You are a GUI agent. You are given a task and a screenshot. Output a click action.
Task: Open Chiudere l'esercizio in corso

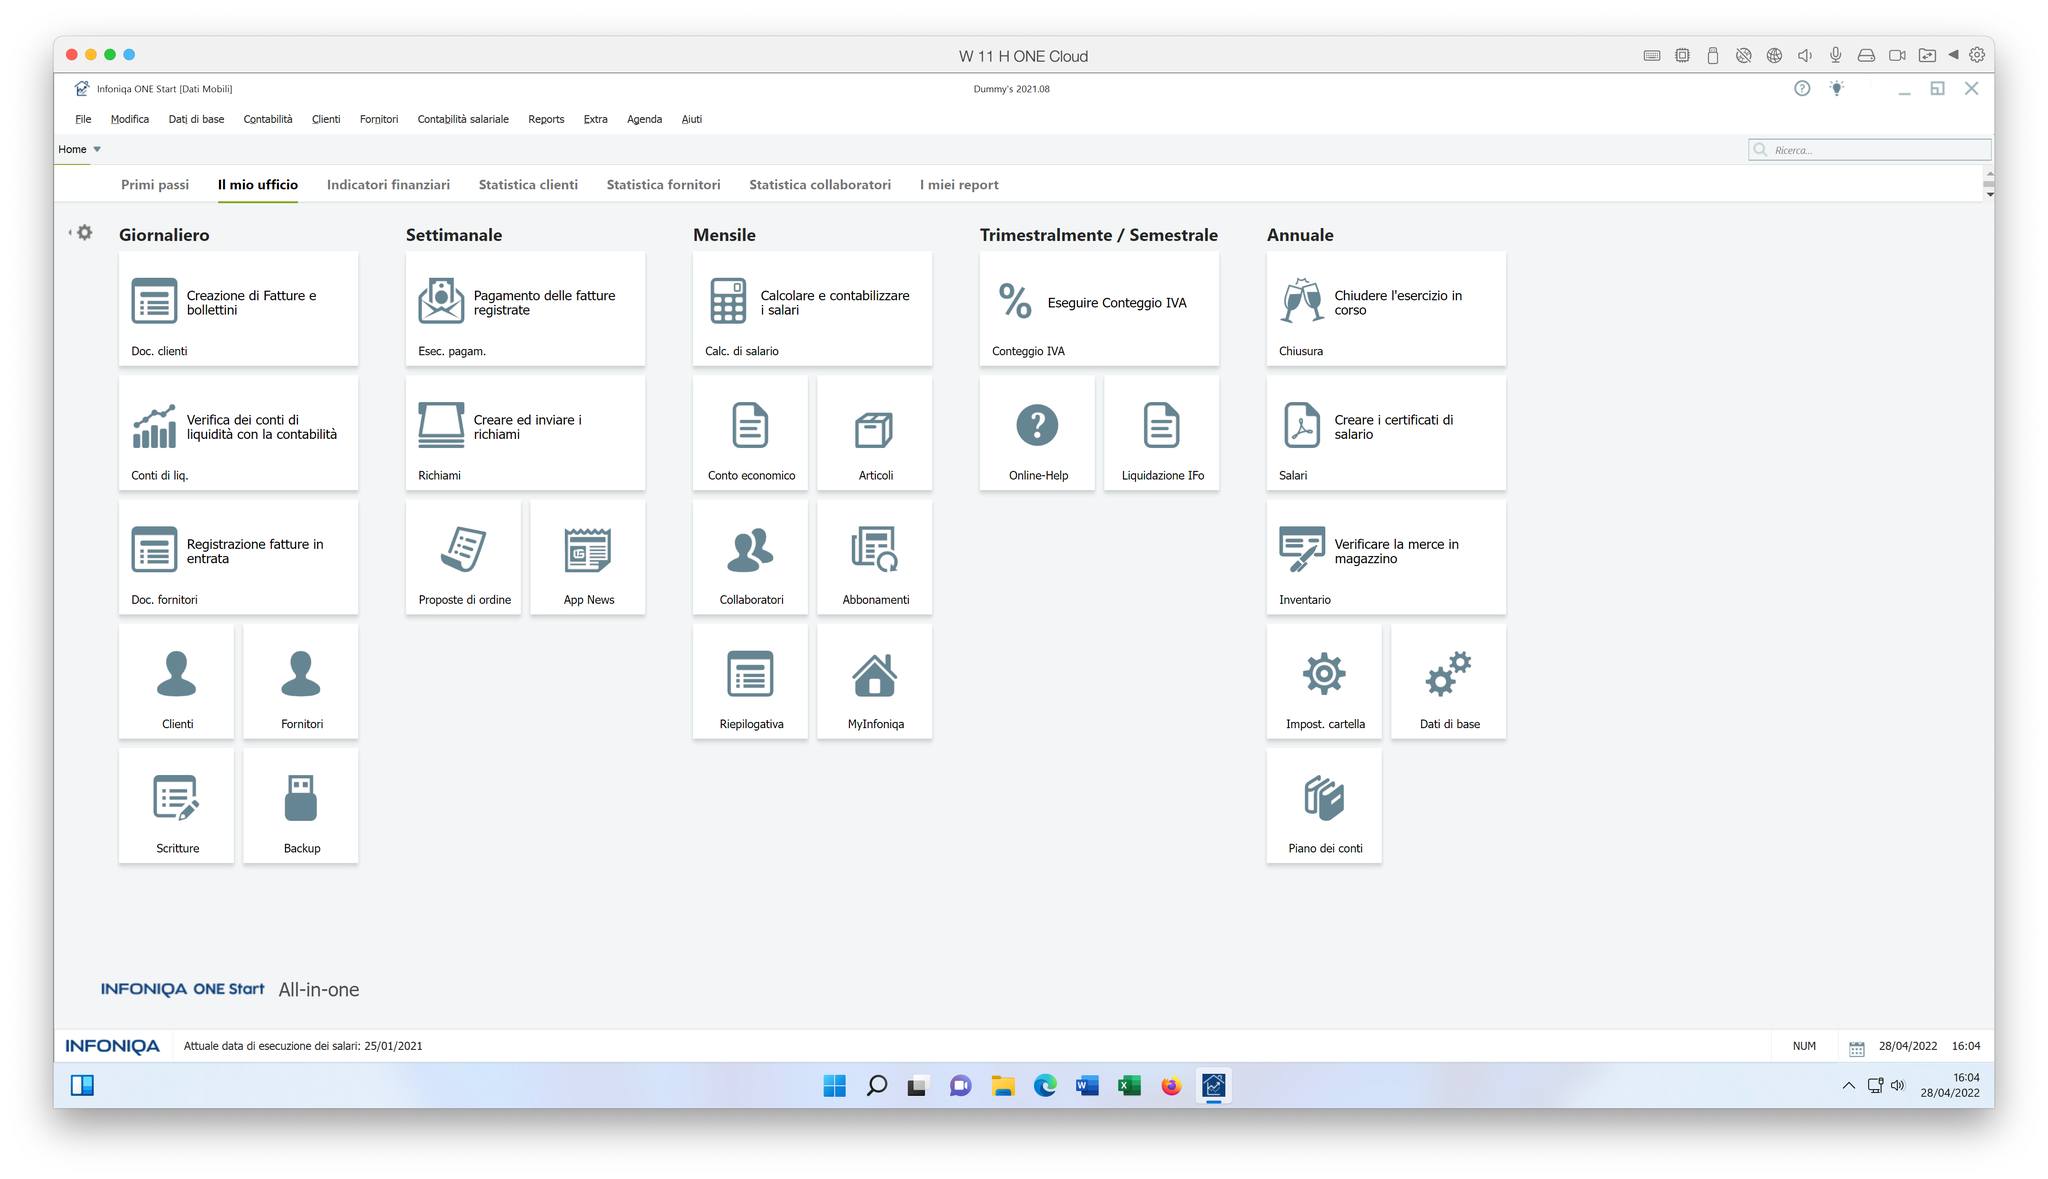1386,308
